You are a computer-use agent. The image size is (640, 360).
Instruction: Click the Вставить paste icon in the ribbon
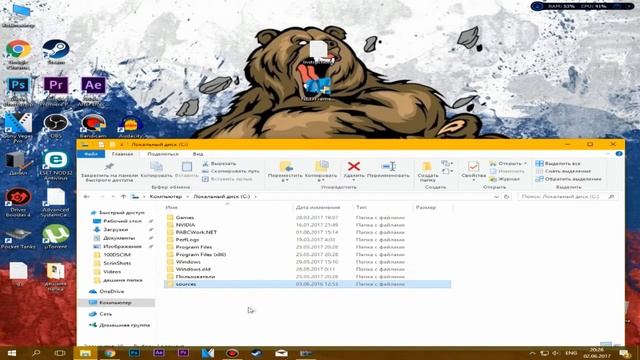click(187, 170)
